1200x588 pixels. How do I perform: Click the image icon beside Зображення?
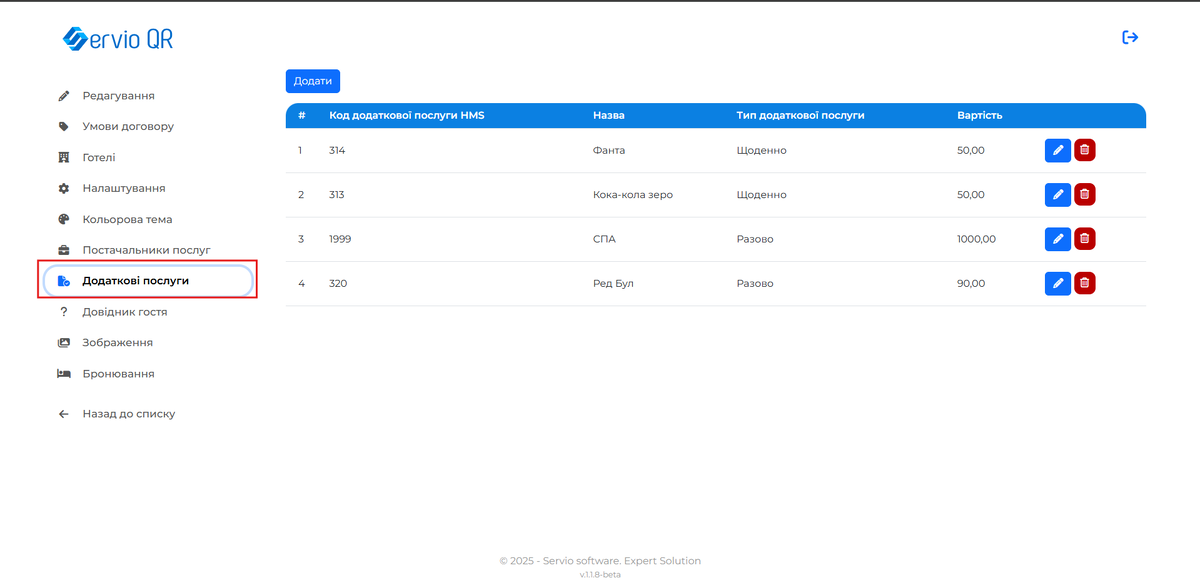coord(63,342)
